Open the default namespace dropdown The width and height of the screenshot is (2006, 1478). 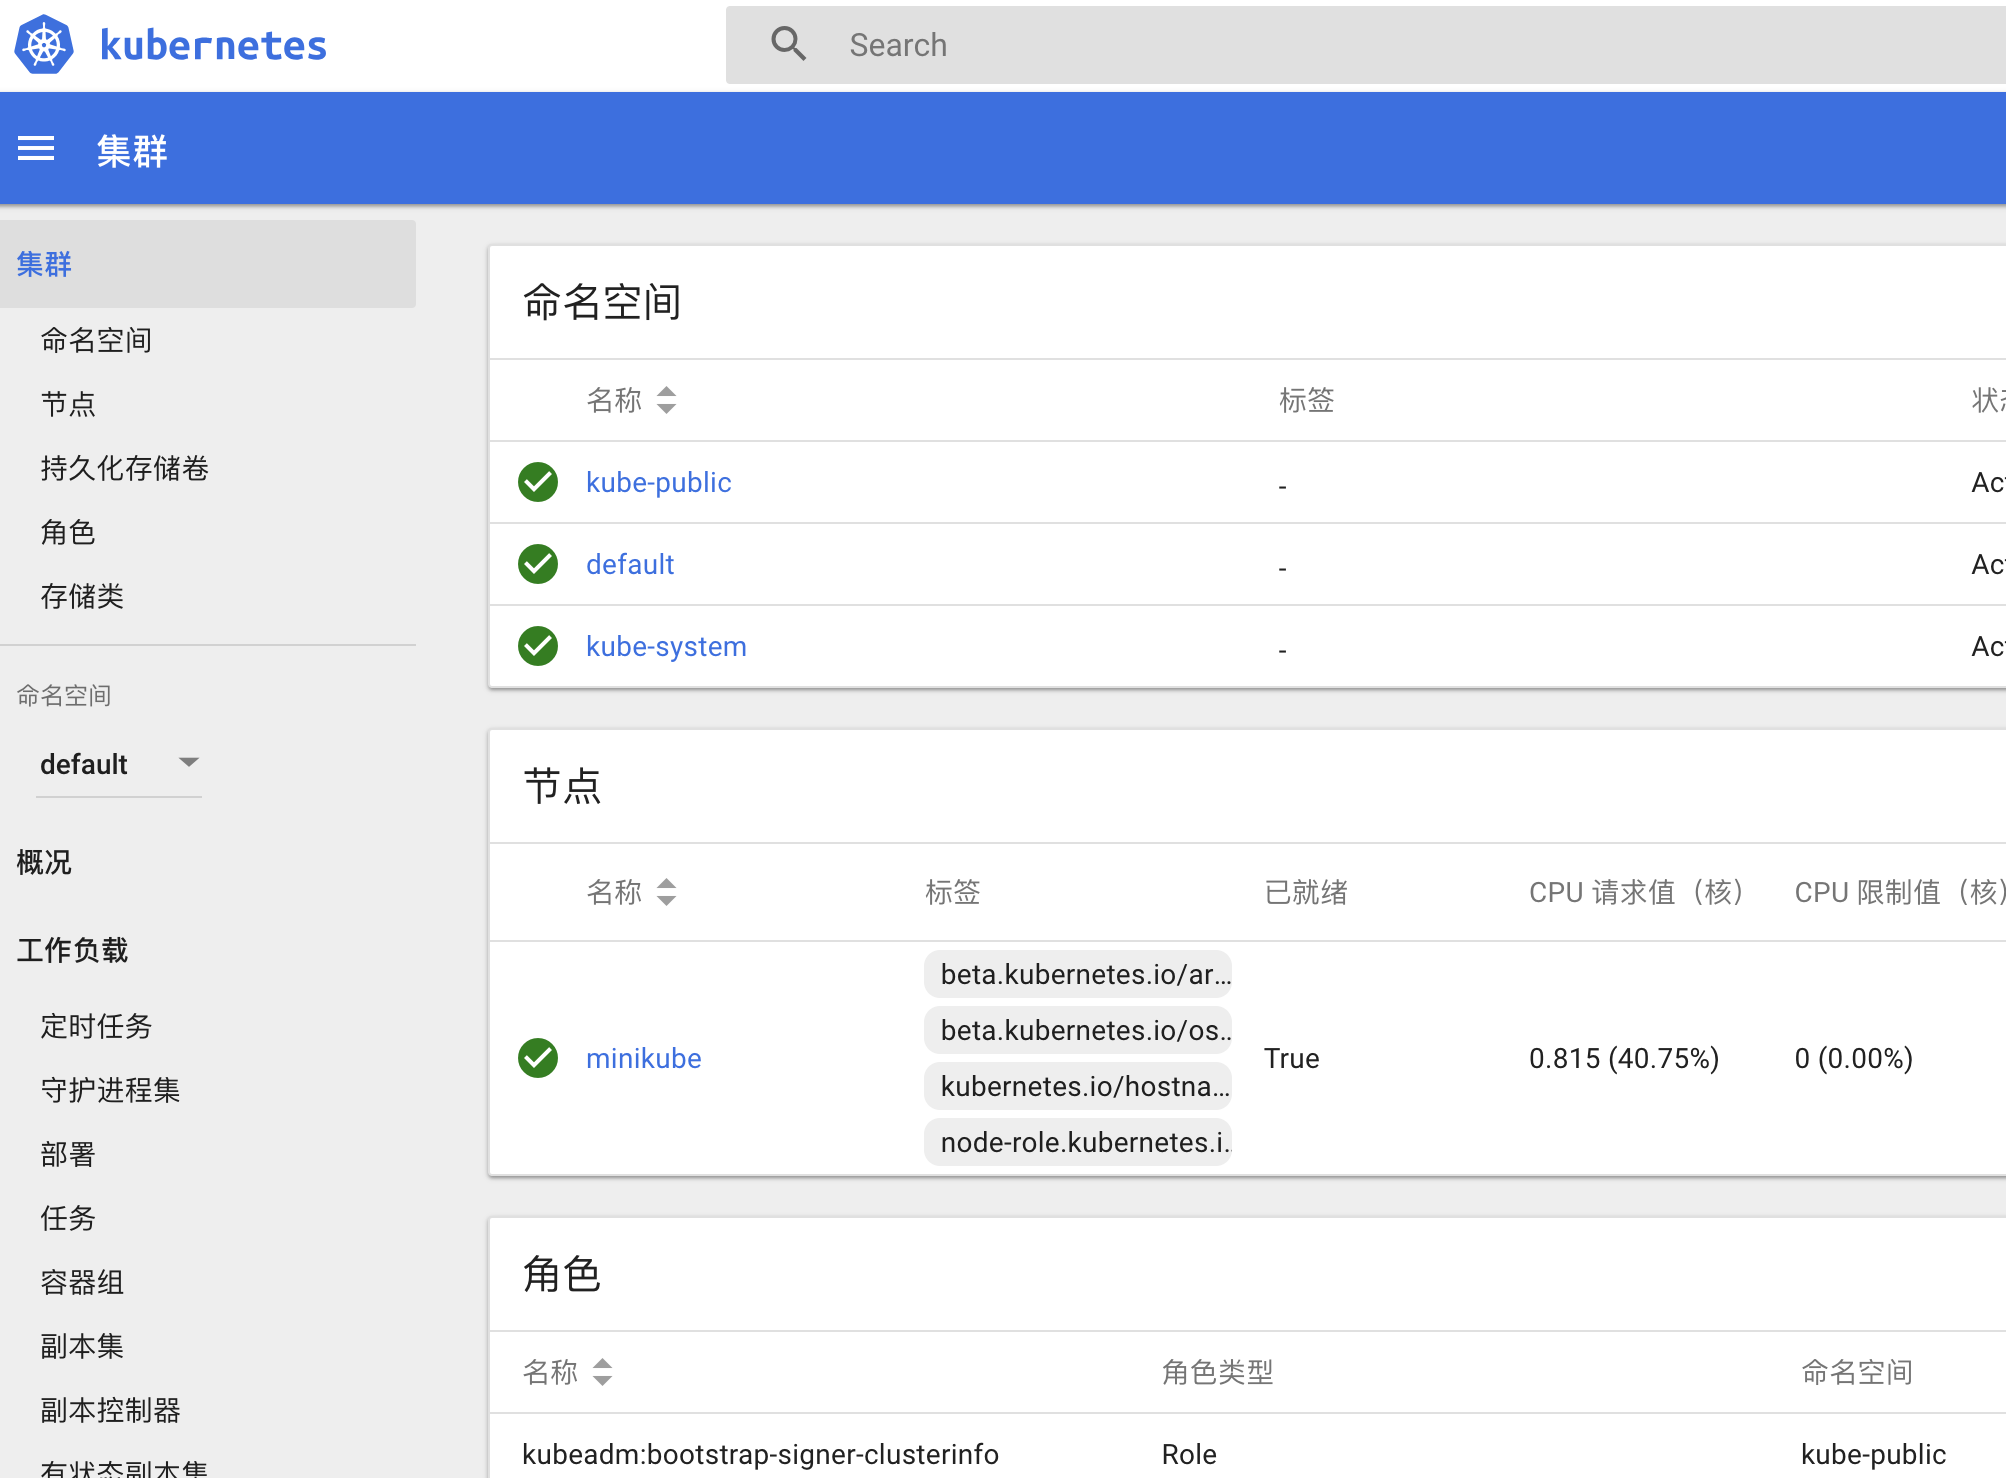(x=119, y=765)
